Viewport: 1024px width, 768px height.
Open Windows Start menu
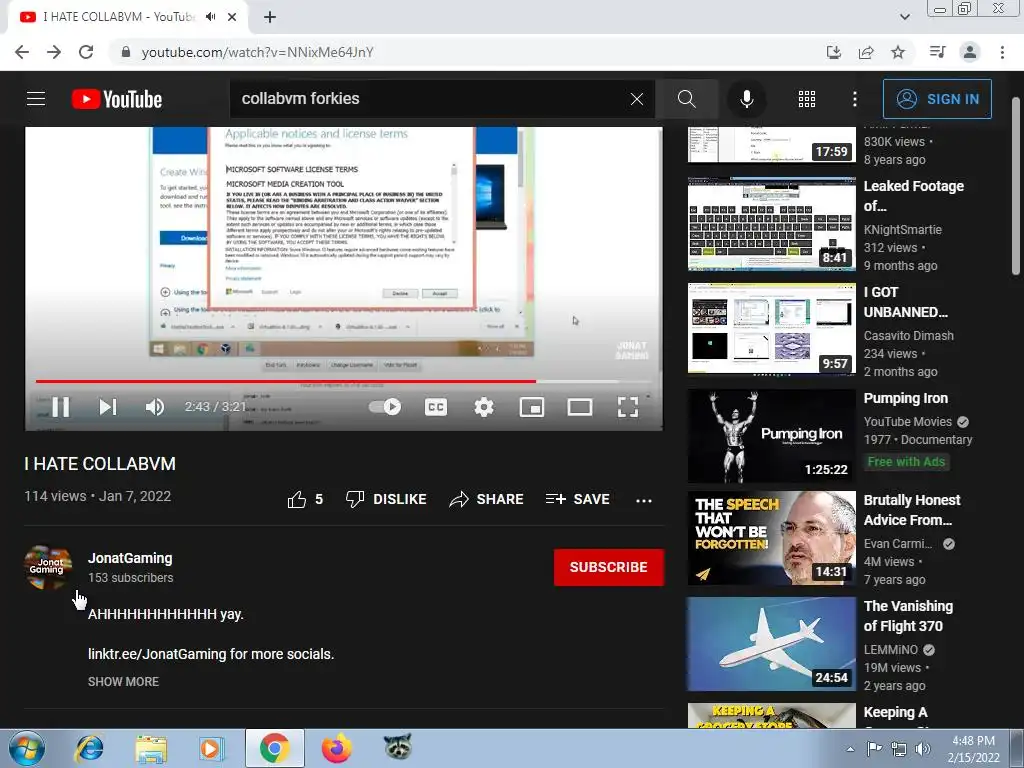(27, 748)
